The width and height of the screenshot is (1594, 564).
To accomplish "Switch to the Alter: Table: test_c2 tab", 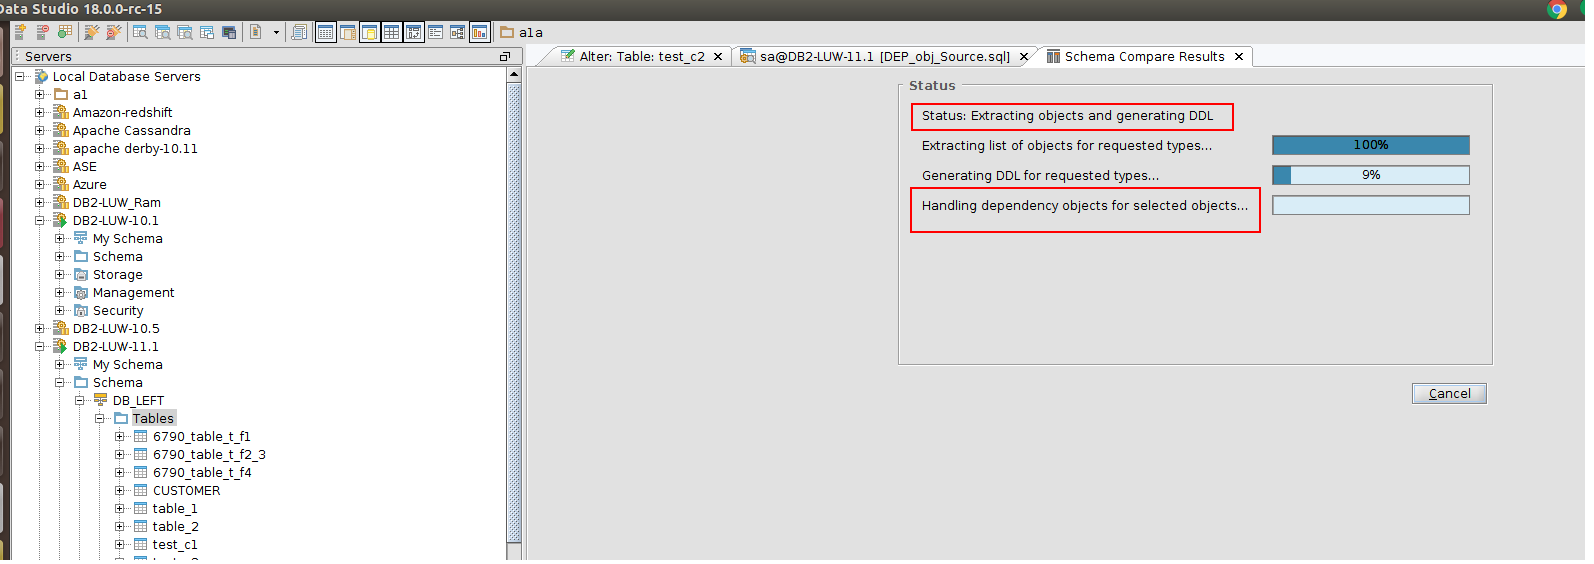I will (642, 56).
